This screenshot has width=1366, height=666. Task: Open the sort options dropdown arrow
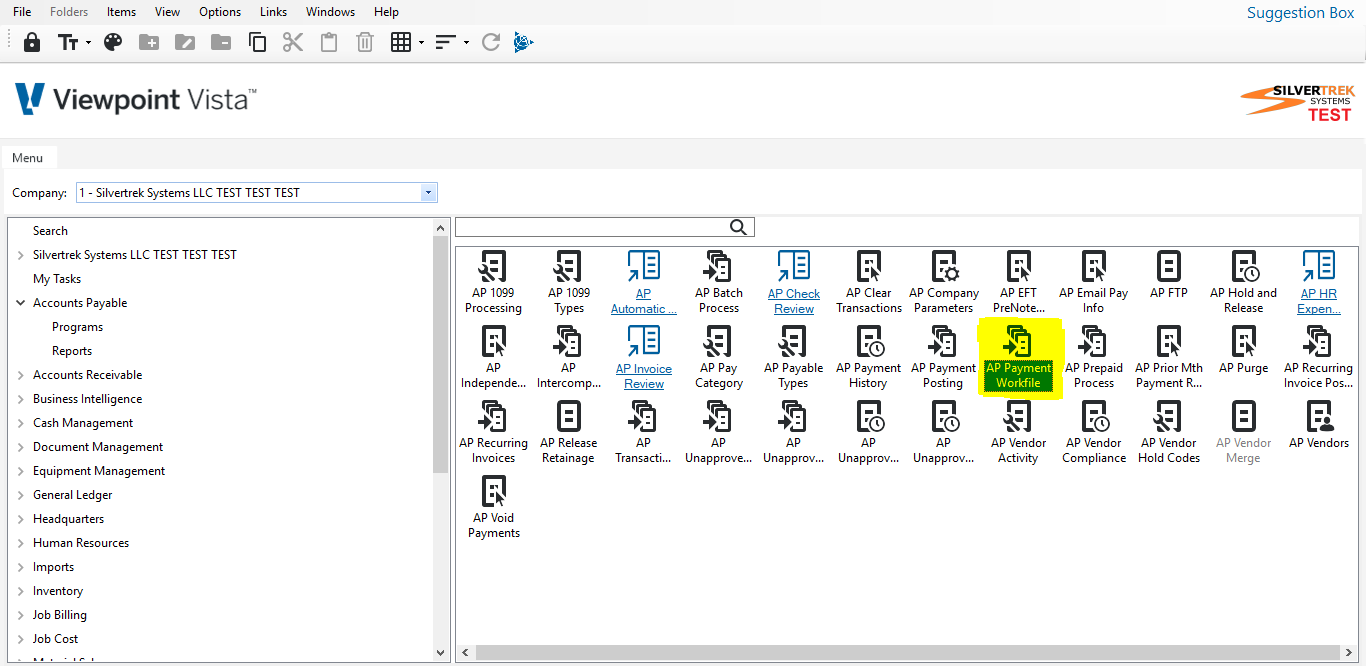pyautogui.click(x=466, y=43)
